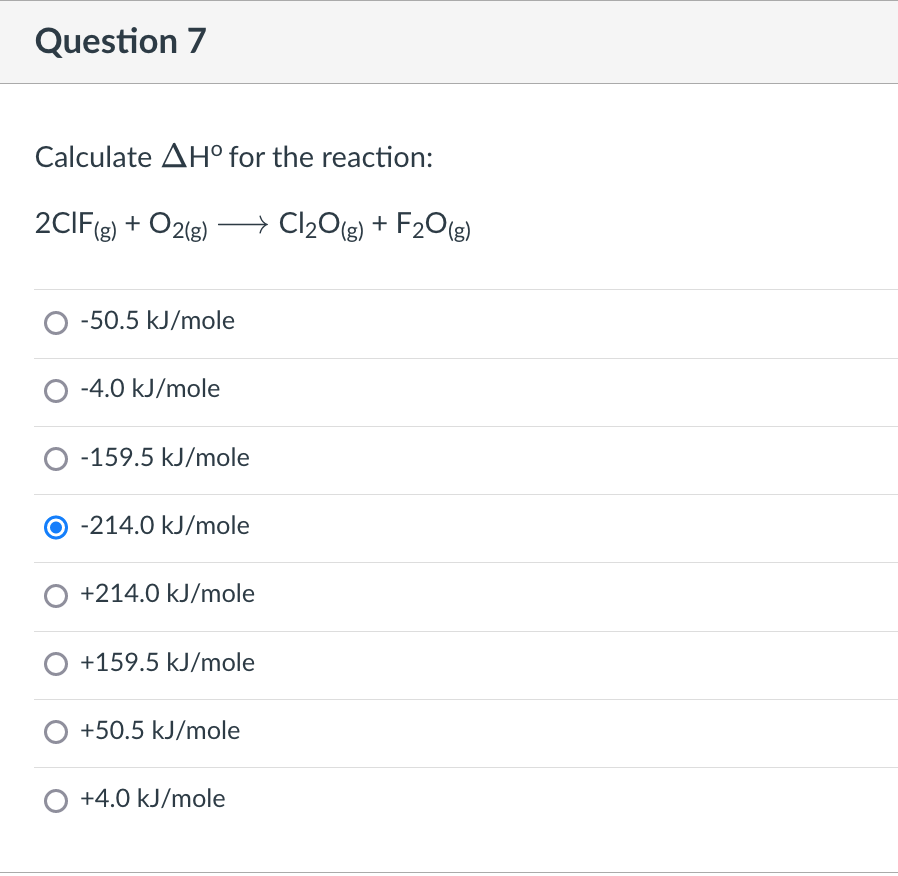
Task: Select the -50.5 kJ/mole radio button
Action: [56, 322]
